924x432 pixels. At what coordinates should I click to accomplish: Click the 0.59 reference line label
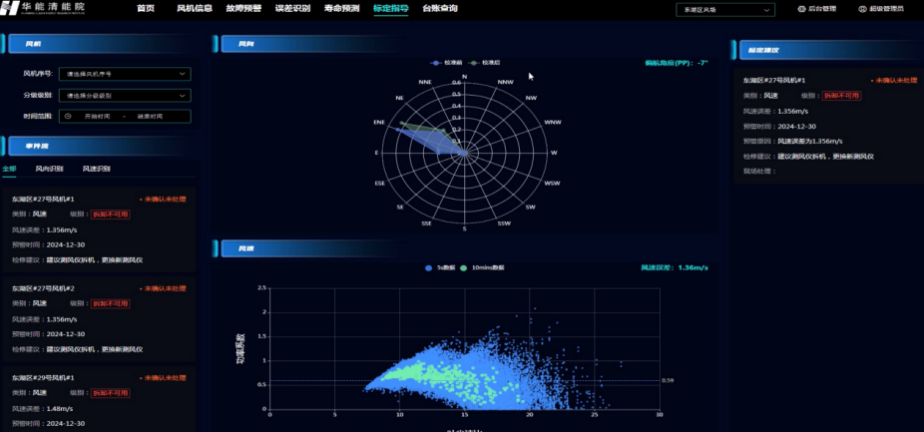(x=667, y=381)
